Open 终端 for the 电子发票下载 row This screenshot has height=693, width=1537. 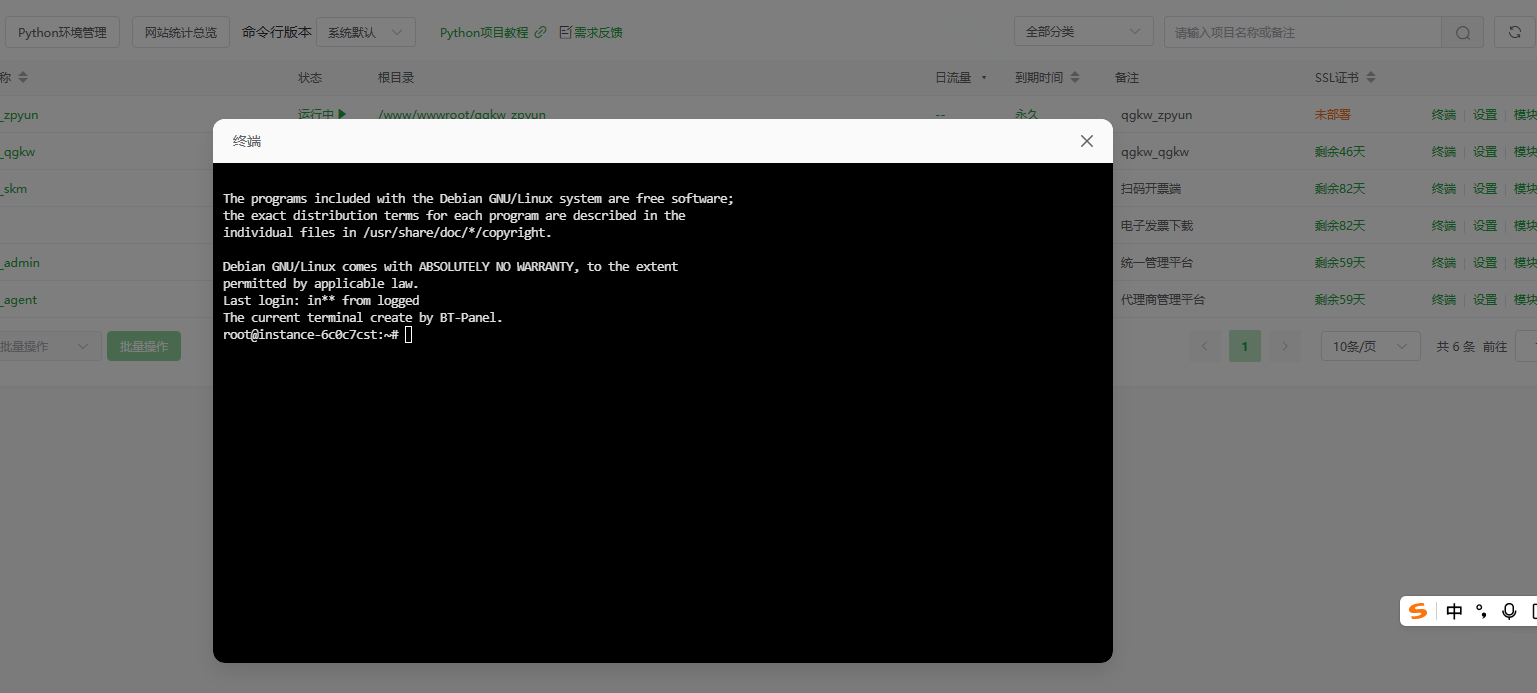pos(1444,226)
